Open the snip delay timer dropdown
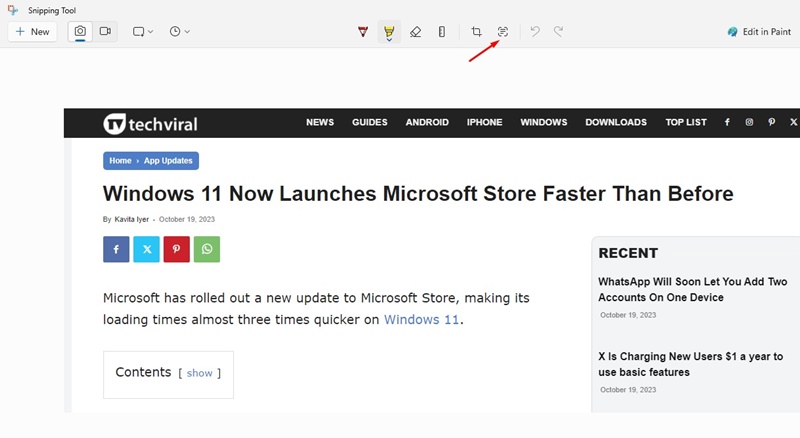Image resolution: width=800 pixels, height=438 pixels. 180,32
